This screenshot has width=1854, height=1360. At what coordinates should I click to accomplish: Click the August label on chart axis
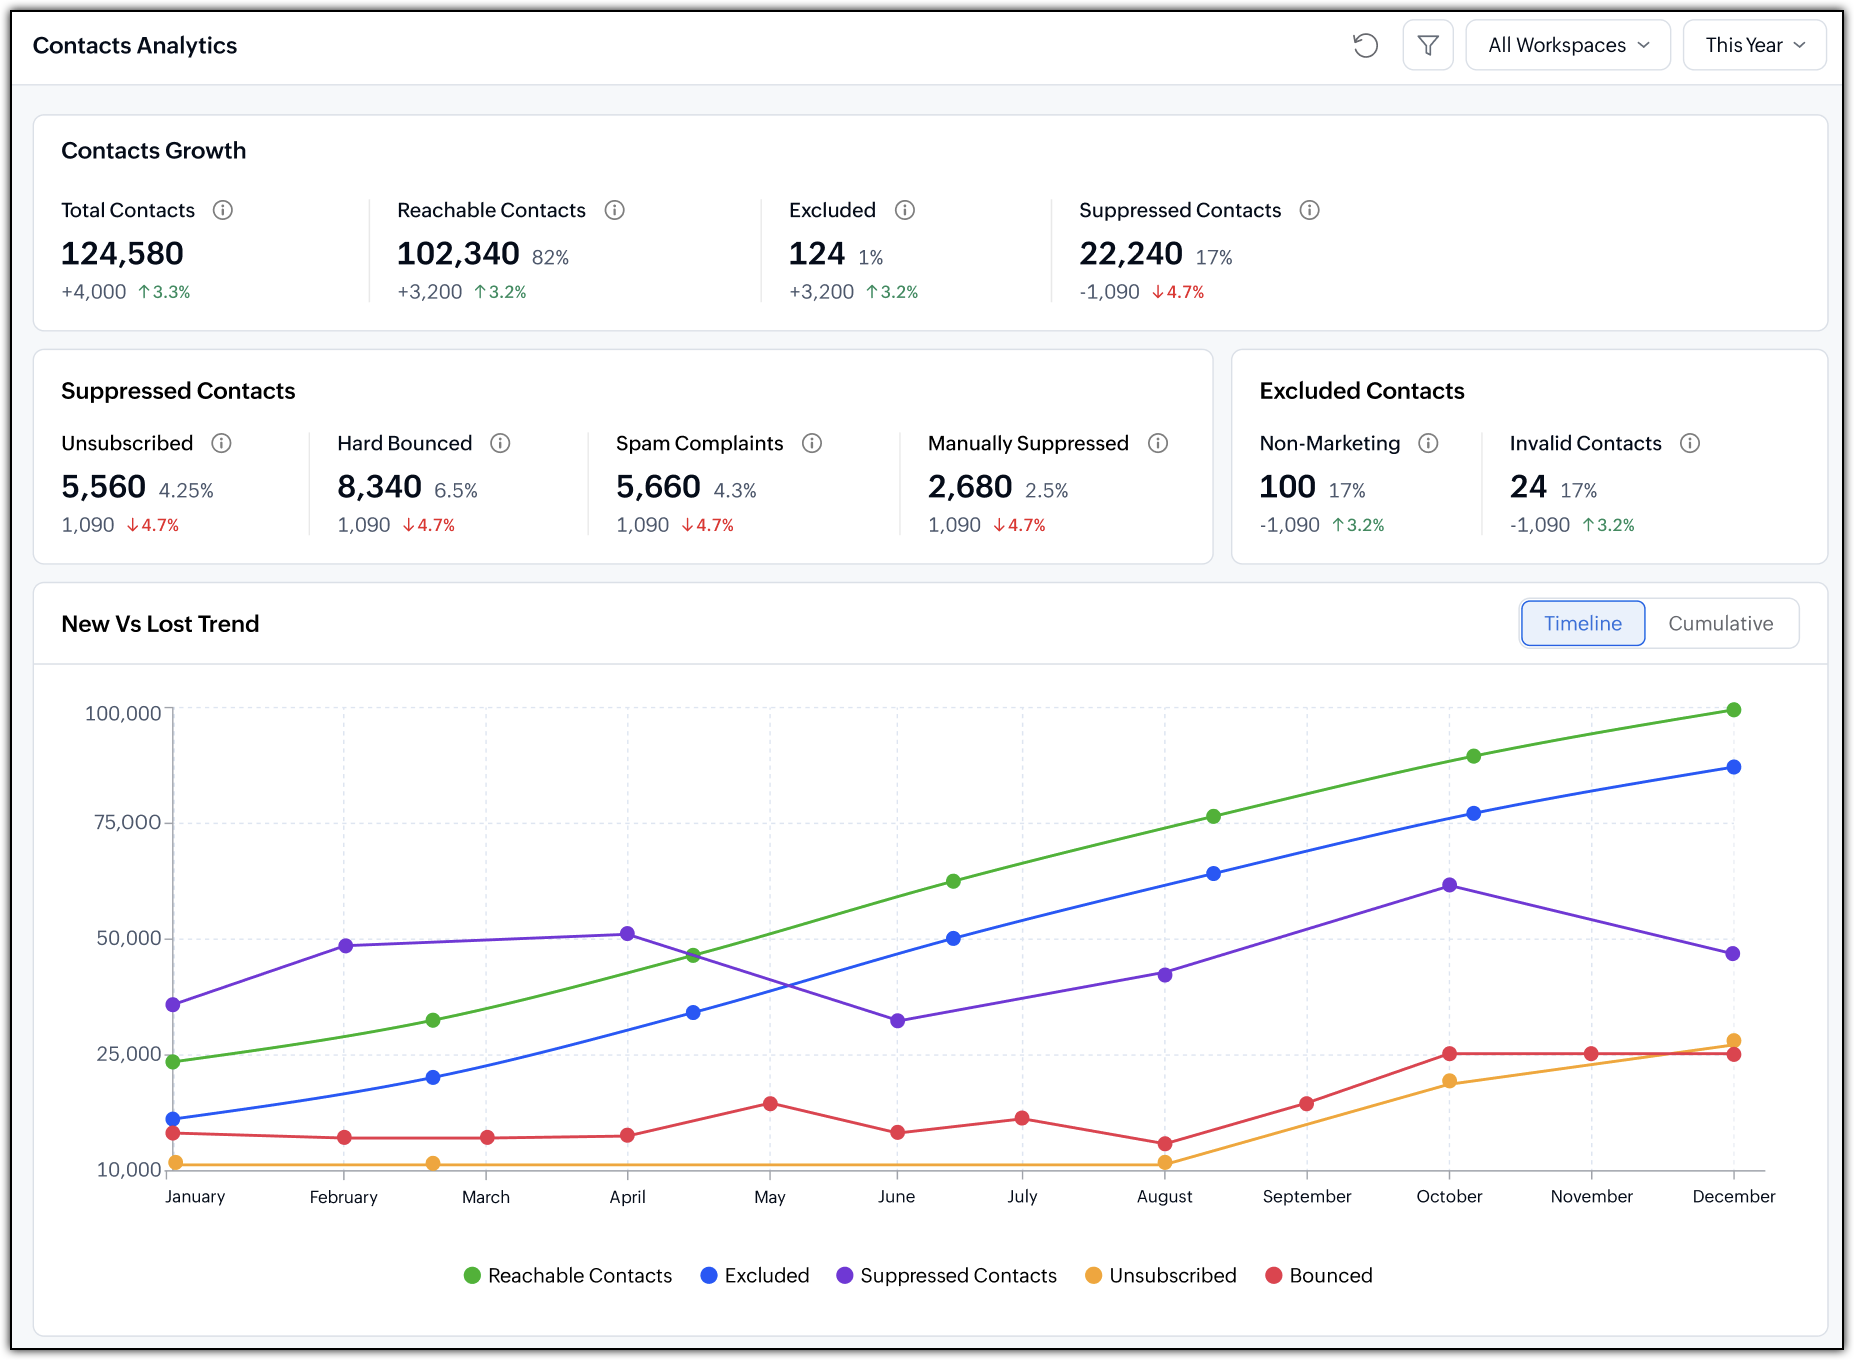click(x=1164, y=1197)
